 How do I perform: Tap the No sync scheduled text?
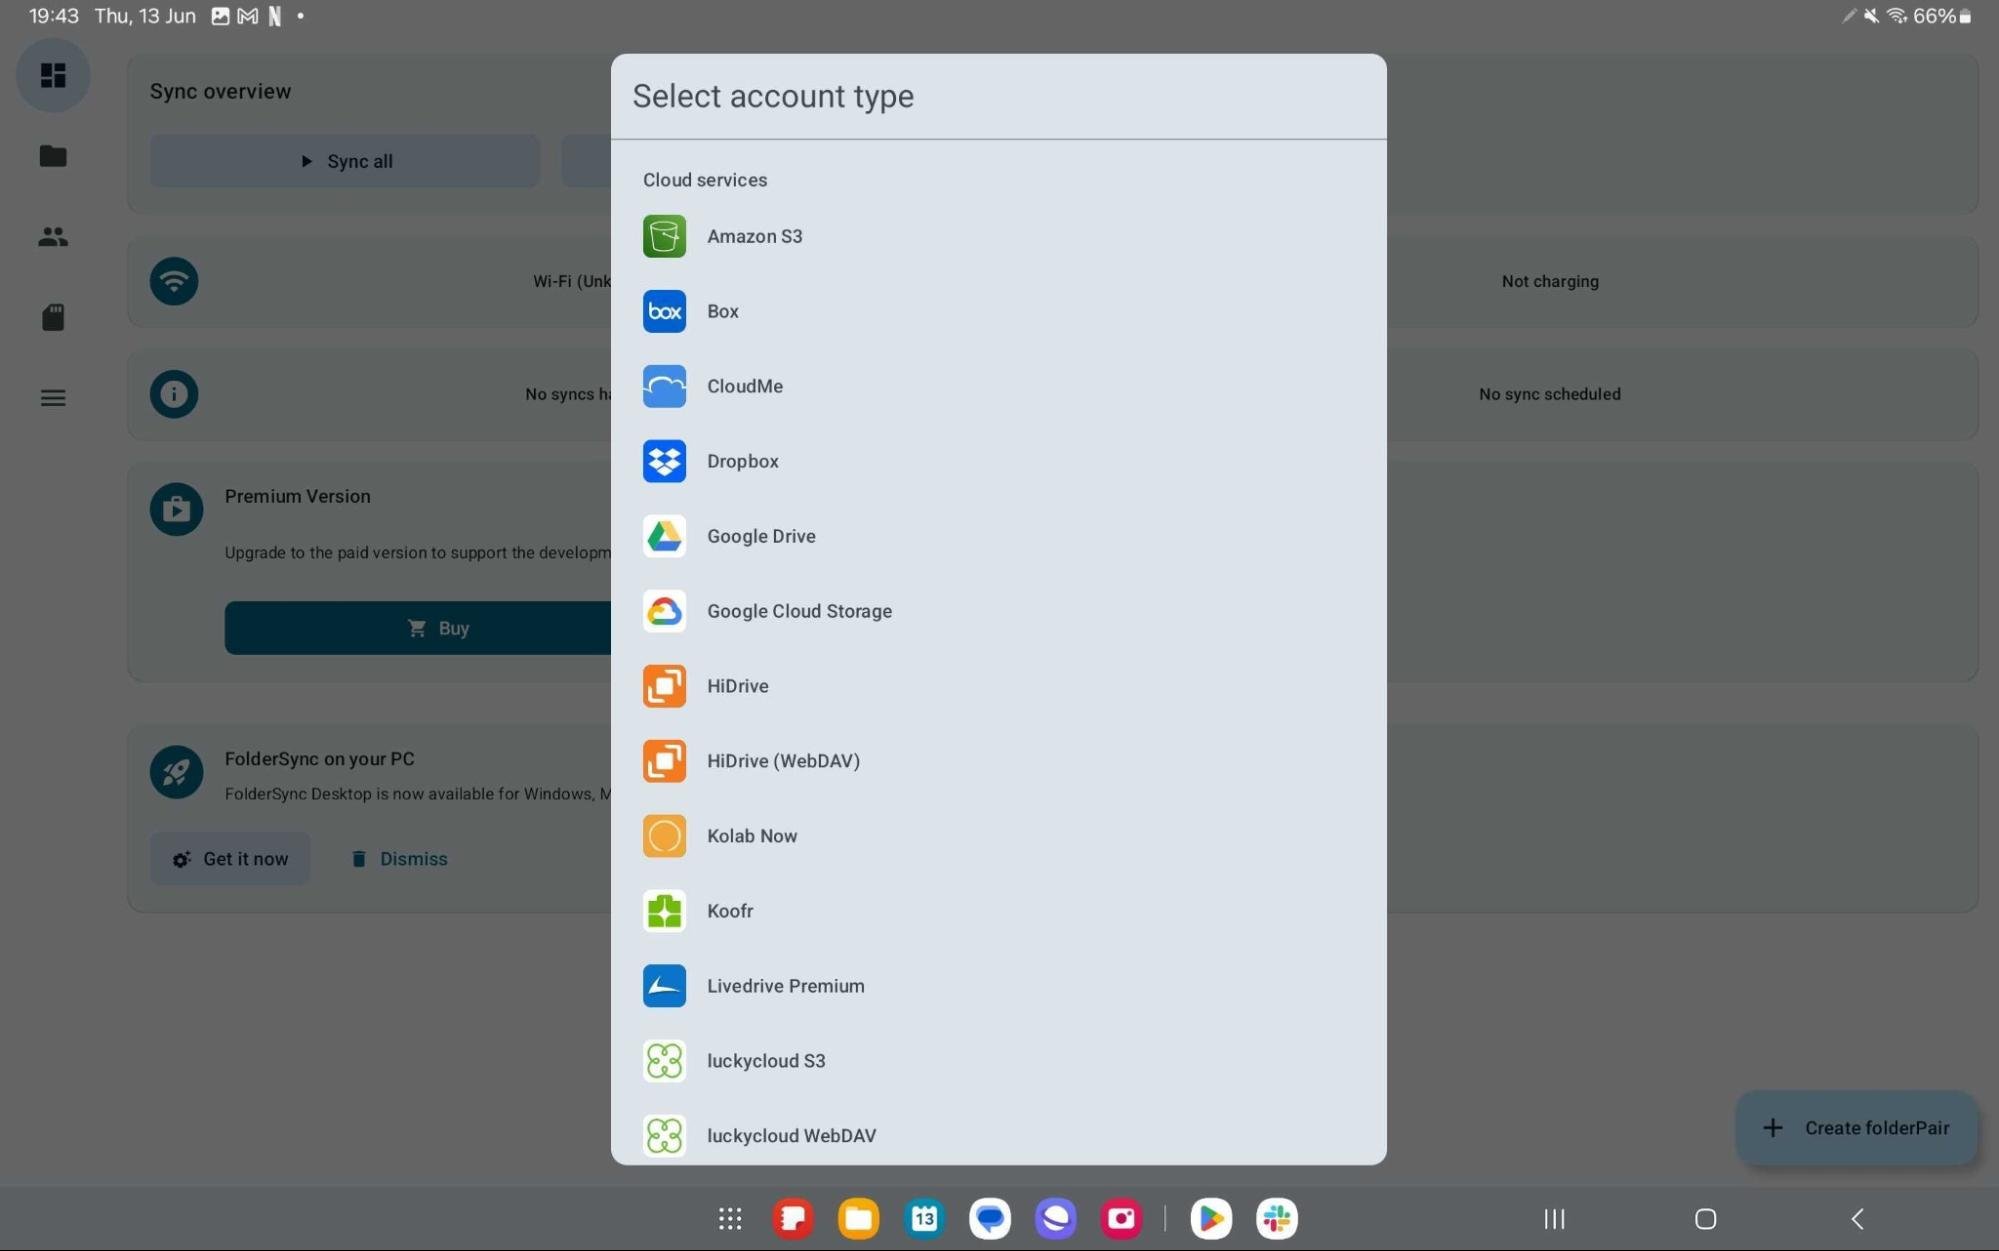[1550, 394]
